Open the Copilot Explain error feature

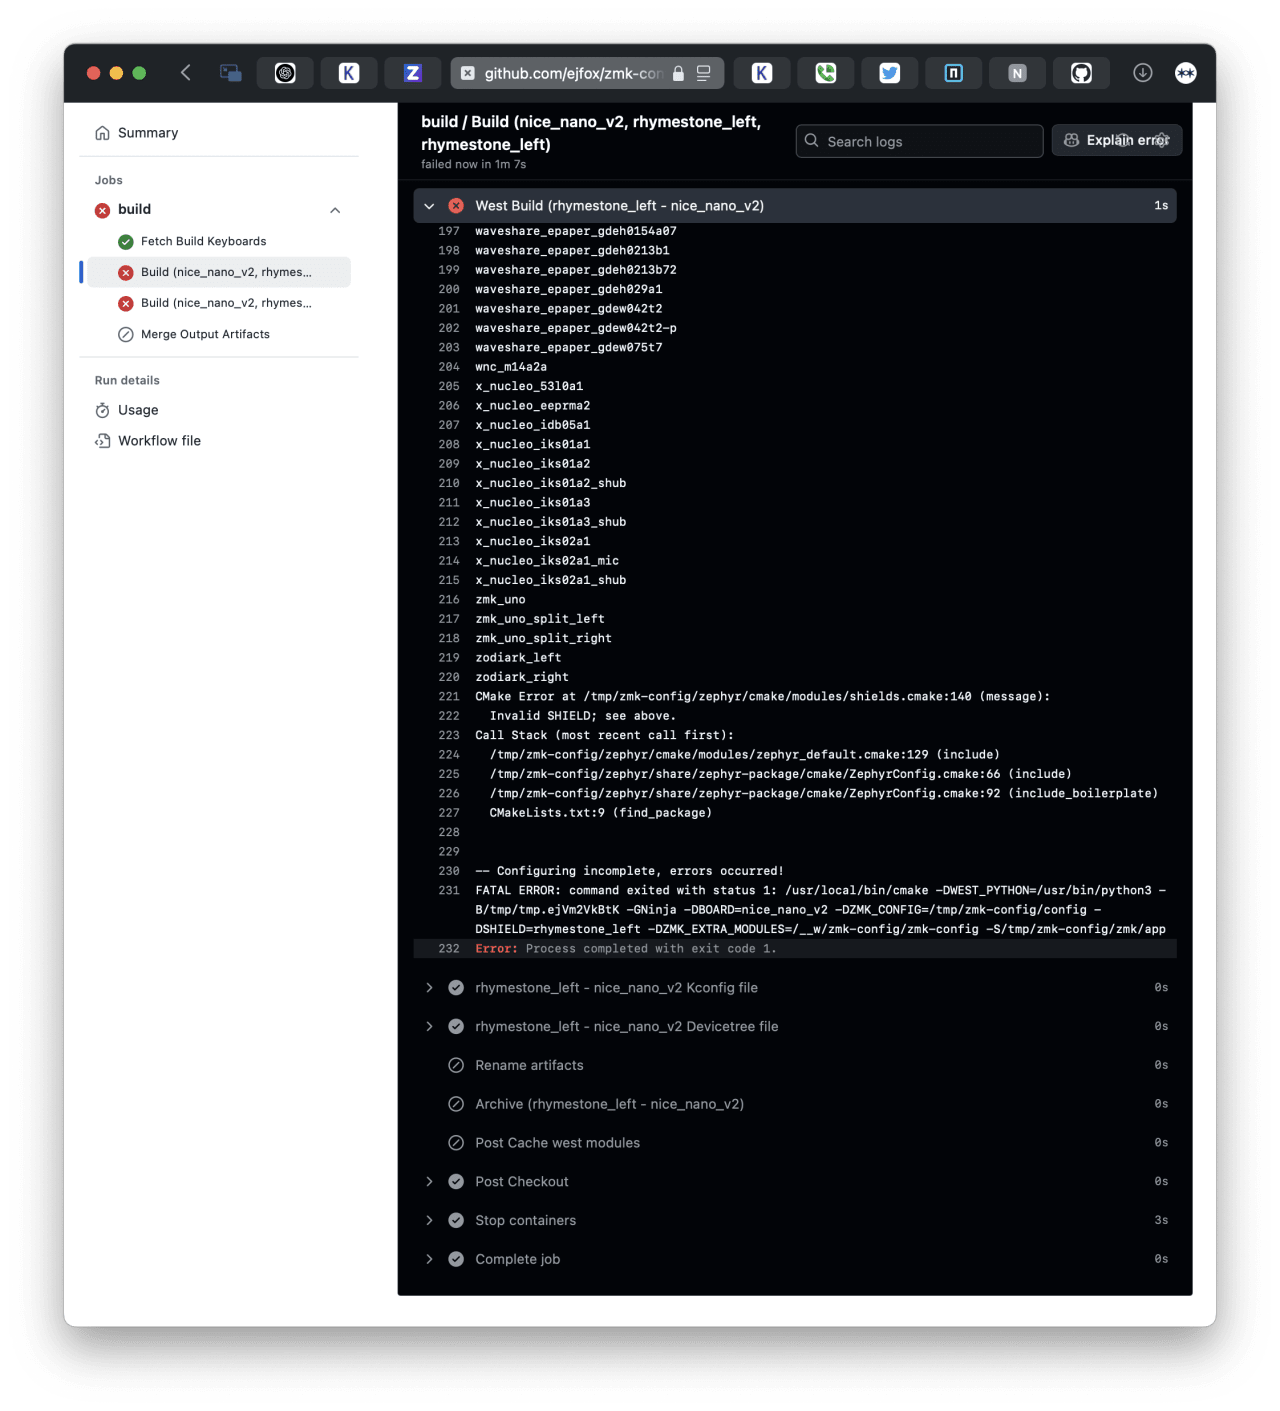[x=1116, y=140]
